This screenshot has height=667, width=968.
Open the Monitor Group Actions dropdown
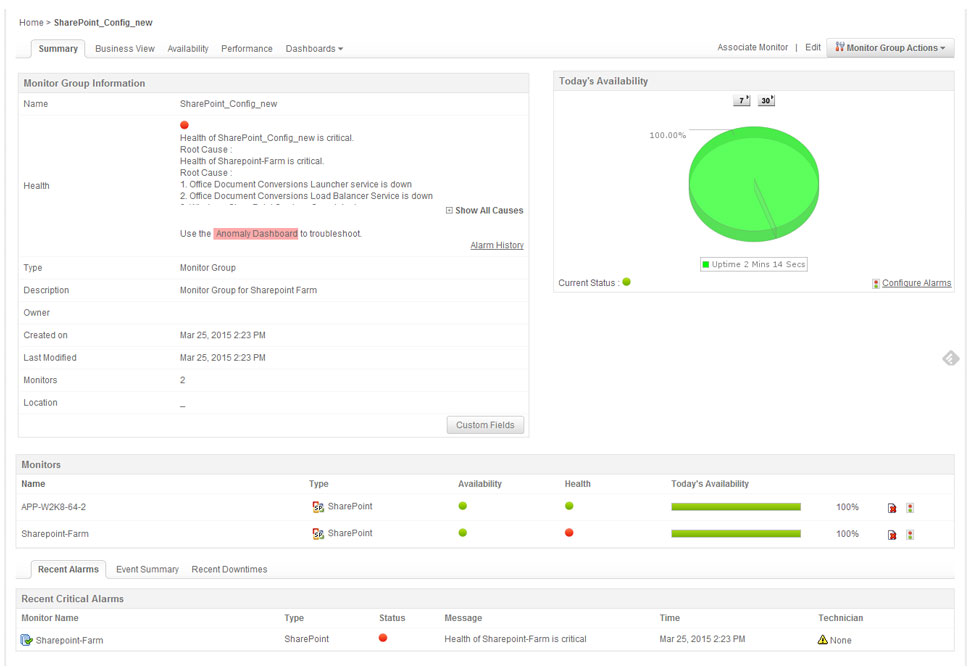click(889, 47)
